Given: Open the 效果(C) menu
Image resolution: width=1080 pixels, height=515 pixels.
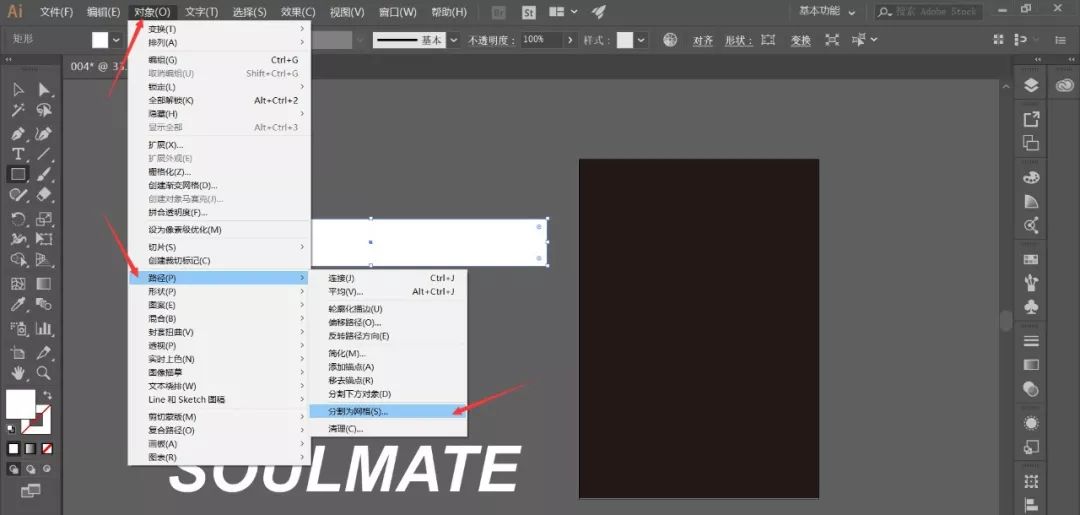Looking at the screenshot, I should (298, 12).
